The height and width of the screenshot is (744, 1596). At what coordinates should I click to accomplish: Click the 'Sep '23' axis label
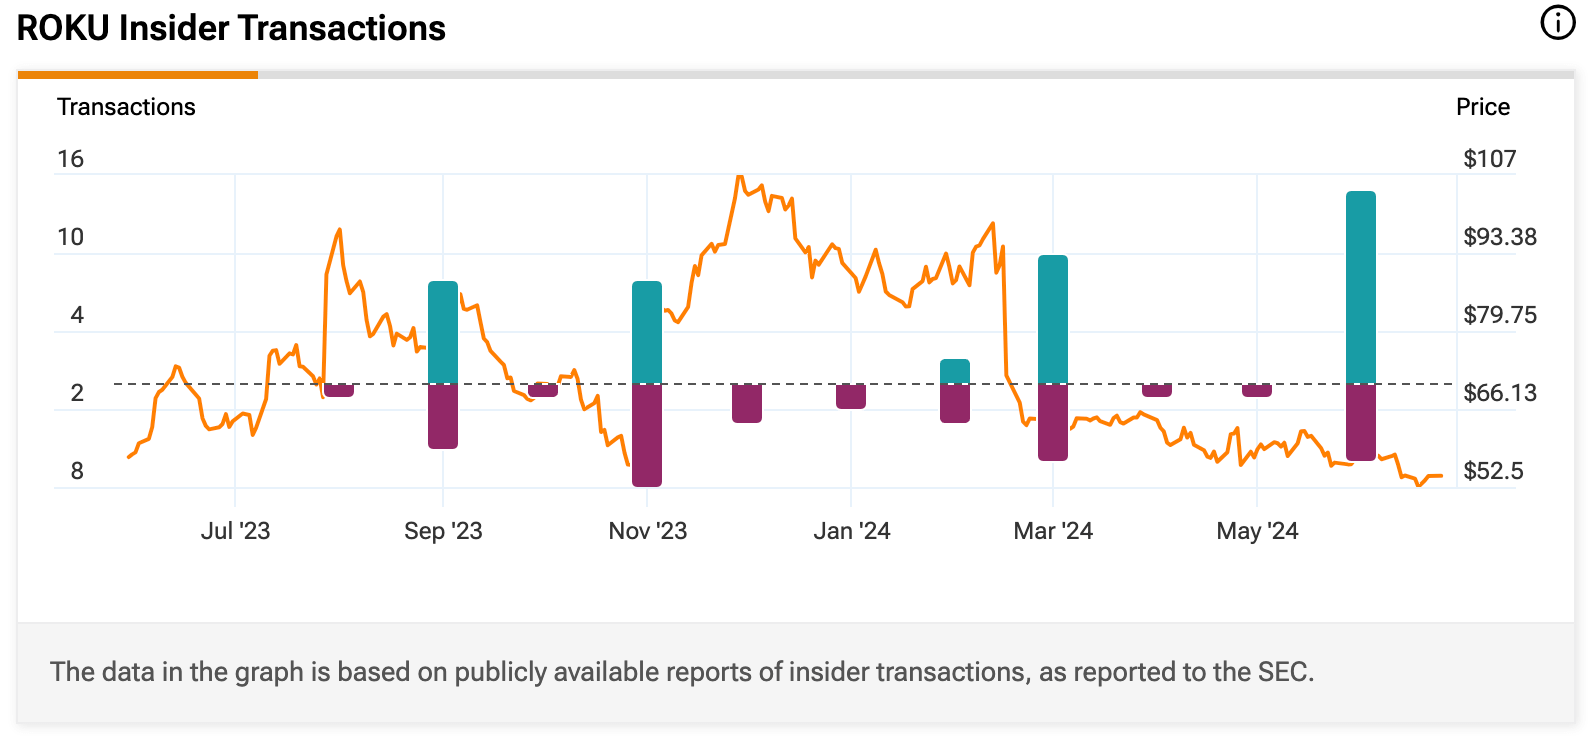[x=443, y=531]
